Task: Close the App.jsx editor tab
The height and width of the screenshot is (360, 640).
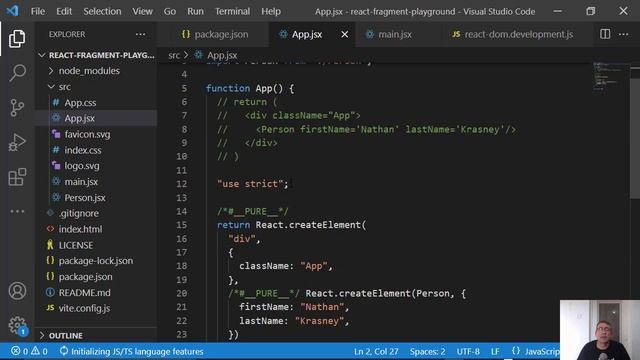Action: point(344,34)
